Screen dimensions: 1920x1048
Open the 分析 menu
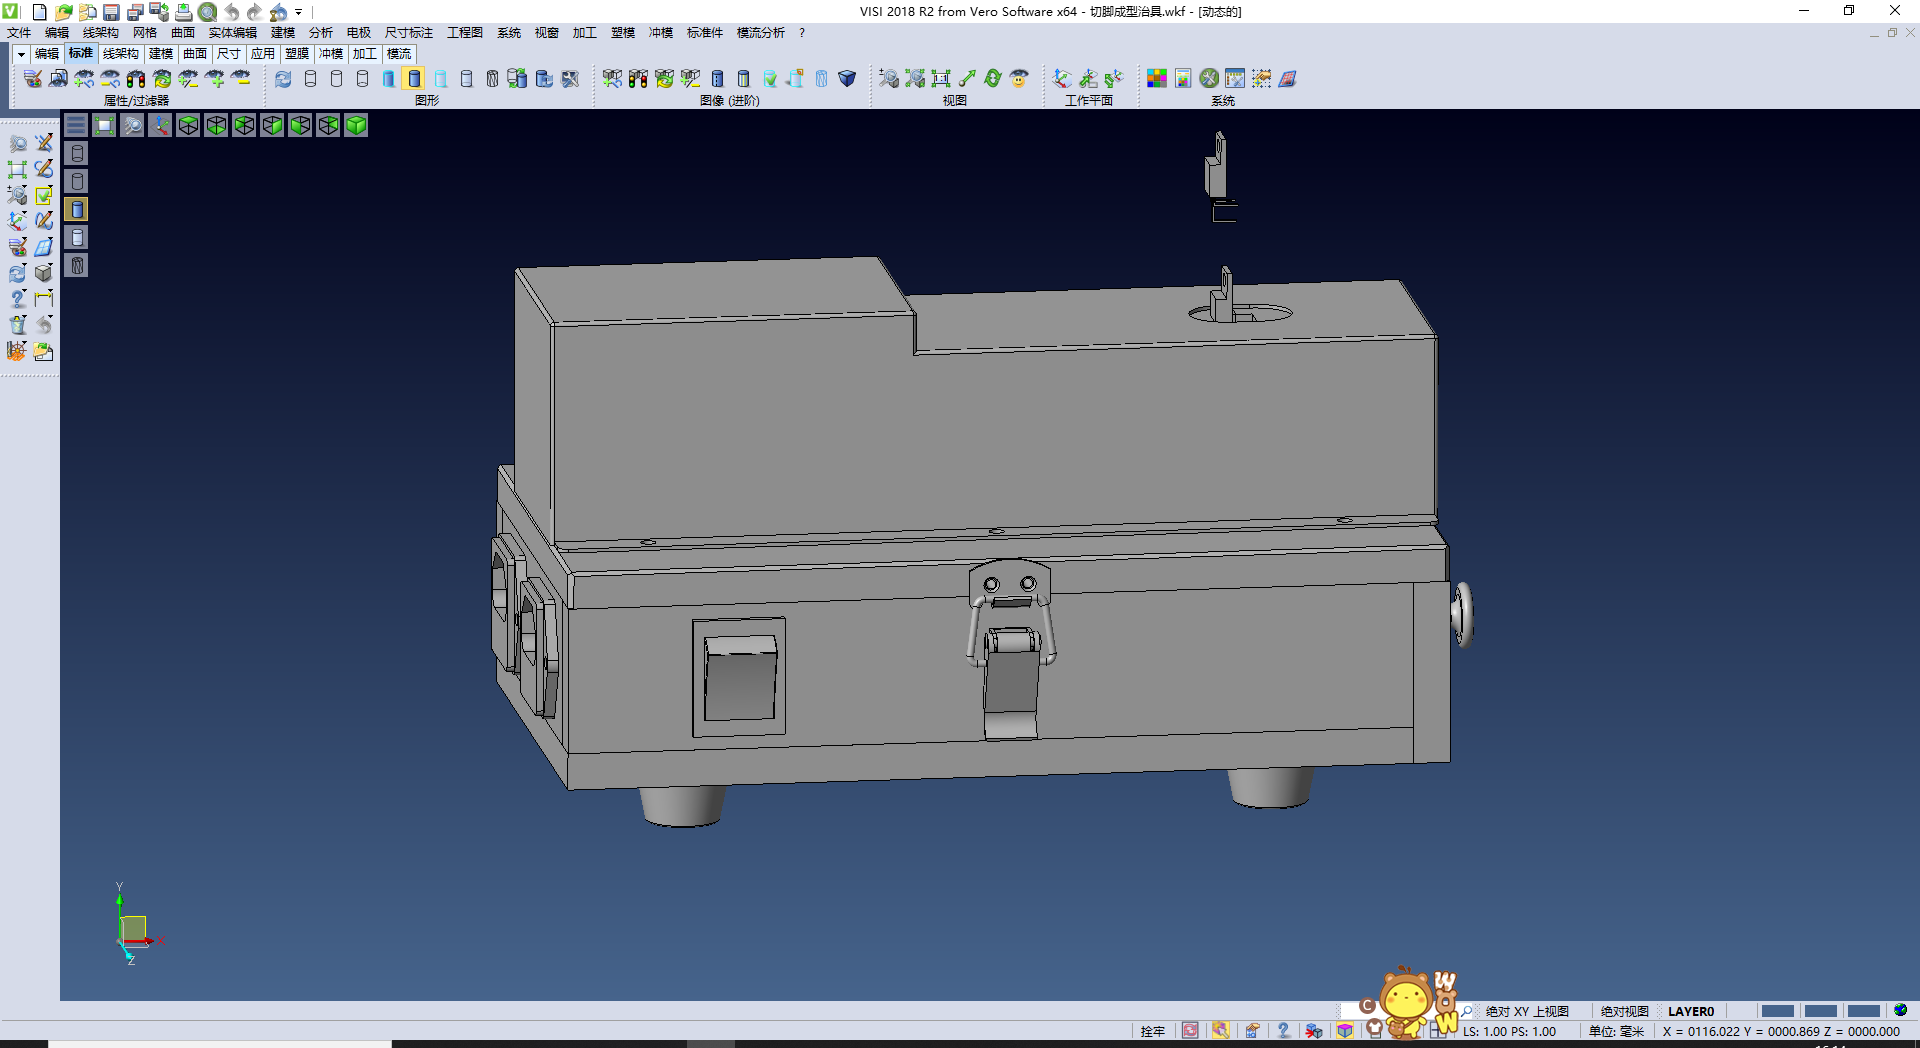(320, 33)
